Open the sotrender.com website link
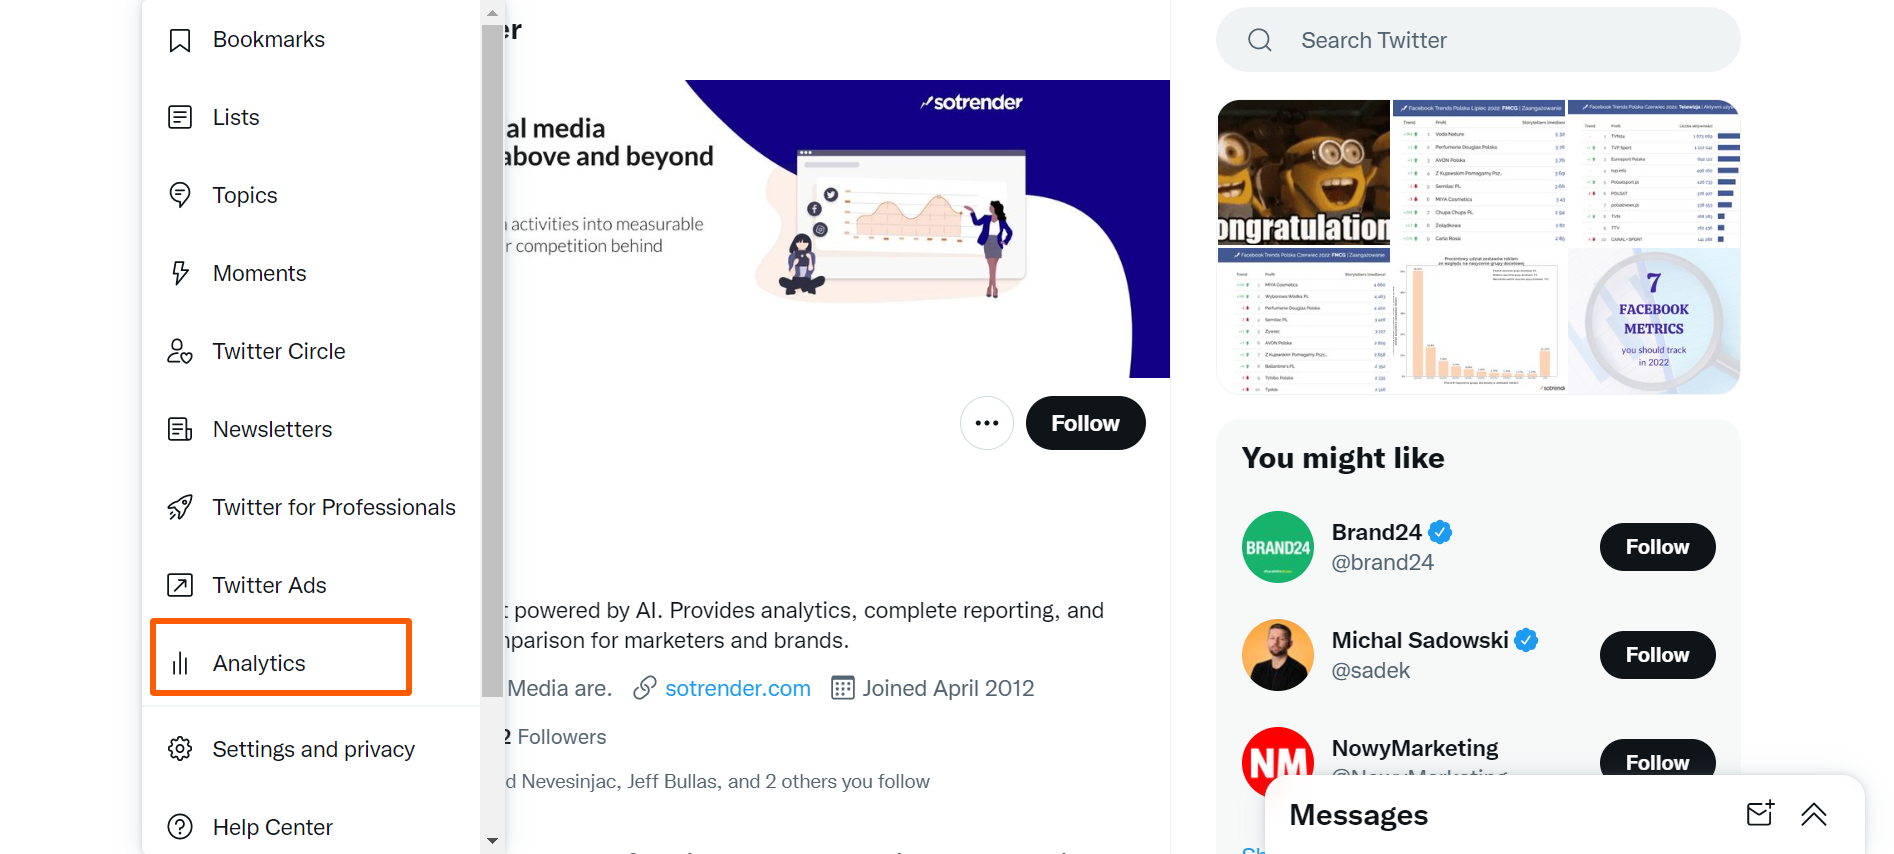This screenshot has height=854, width=1894. tap(737, 688)
